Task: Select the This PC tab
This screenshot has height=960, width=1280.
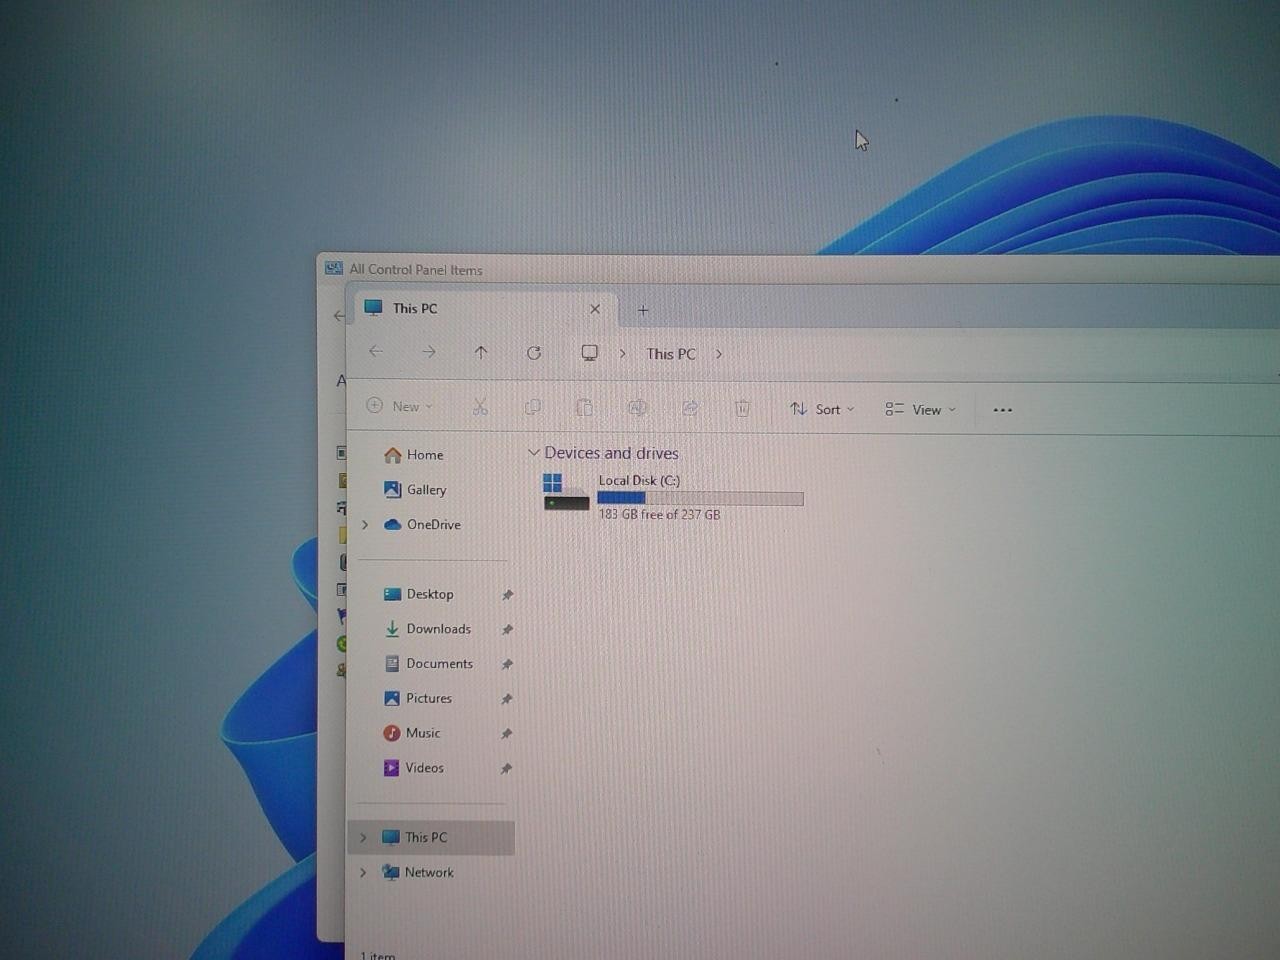Action: (x=484, y=309)
